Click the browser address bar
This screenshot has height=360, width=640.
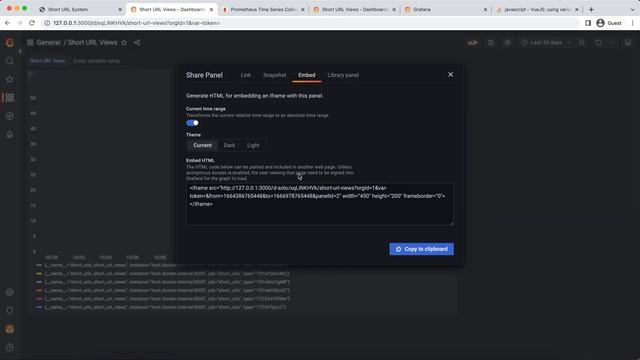[310, 23]
